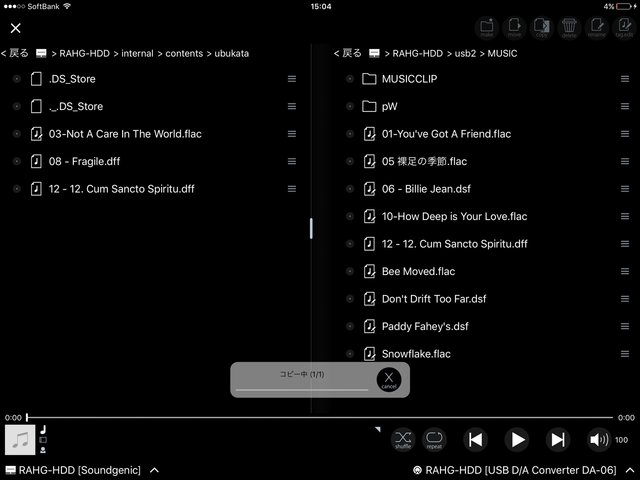Click the delete trash icon
The width and height of the screenshot is (640, 480).
point(569,27)
